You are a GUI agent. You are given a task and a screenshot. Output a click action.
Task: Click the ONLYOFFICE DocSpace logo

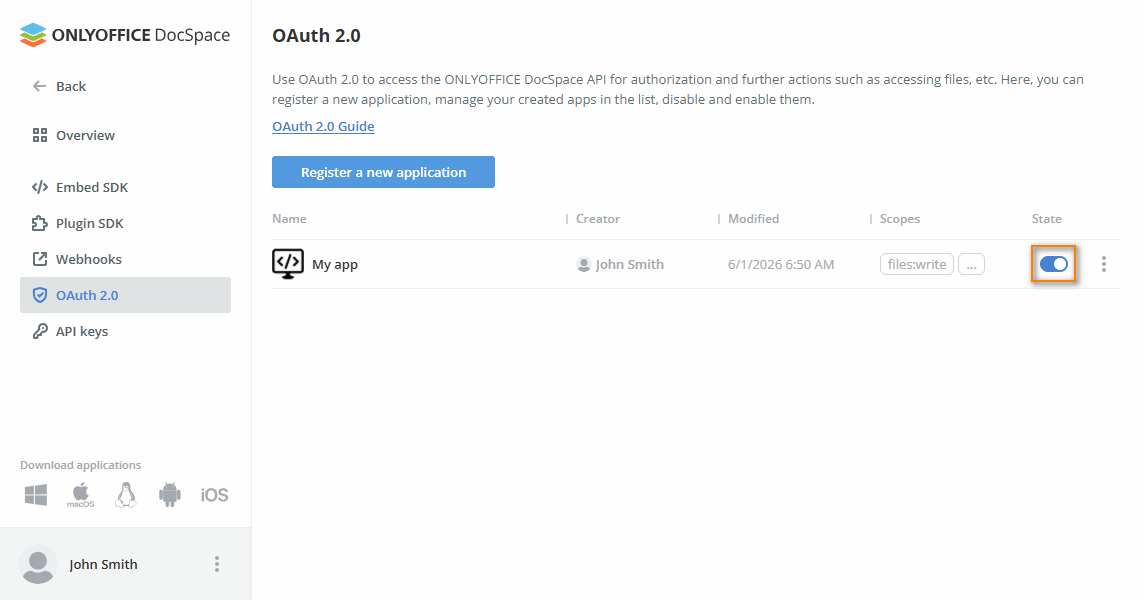pyautogui.click(x=125, y=35)
